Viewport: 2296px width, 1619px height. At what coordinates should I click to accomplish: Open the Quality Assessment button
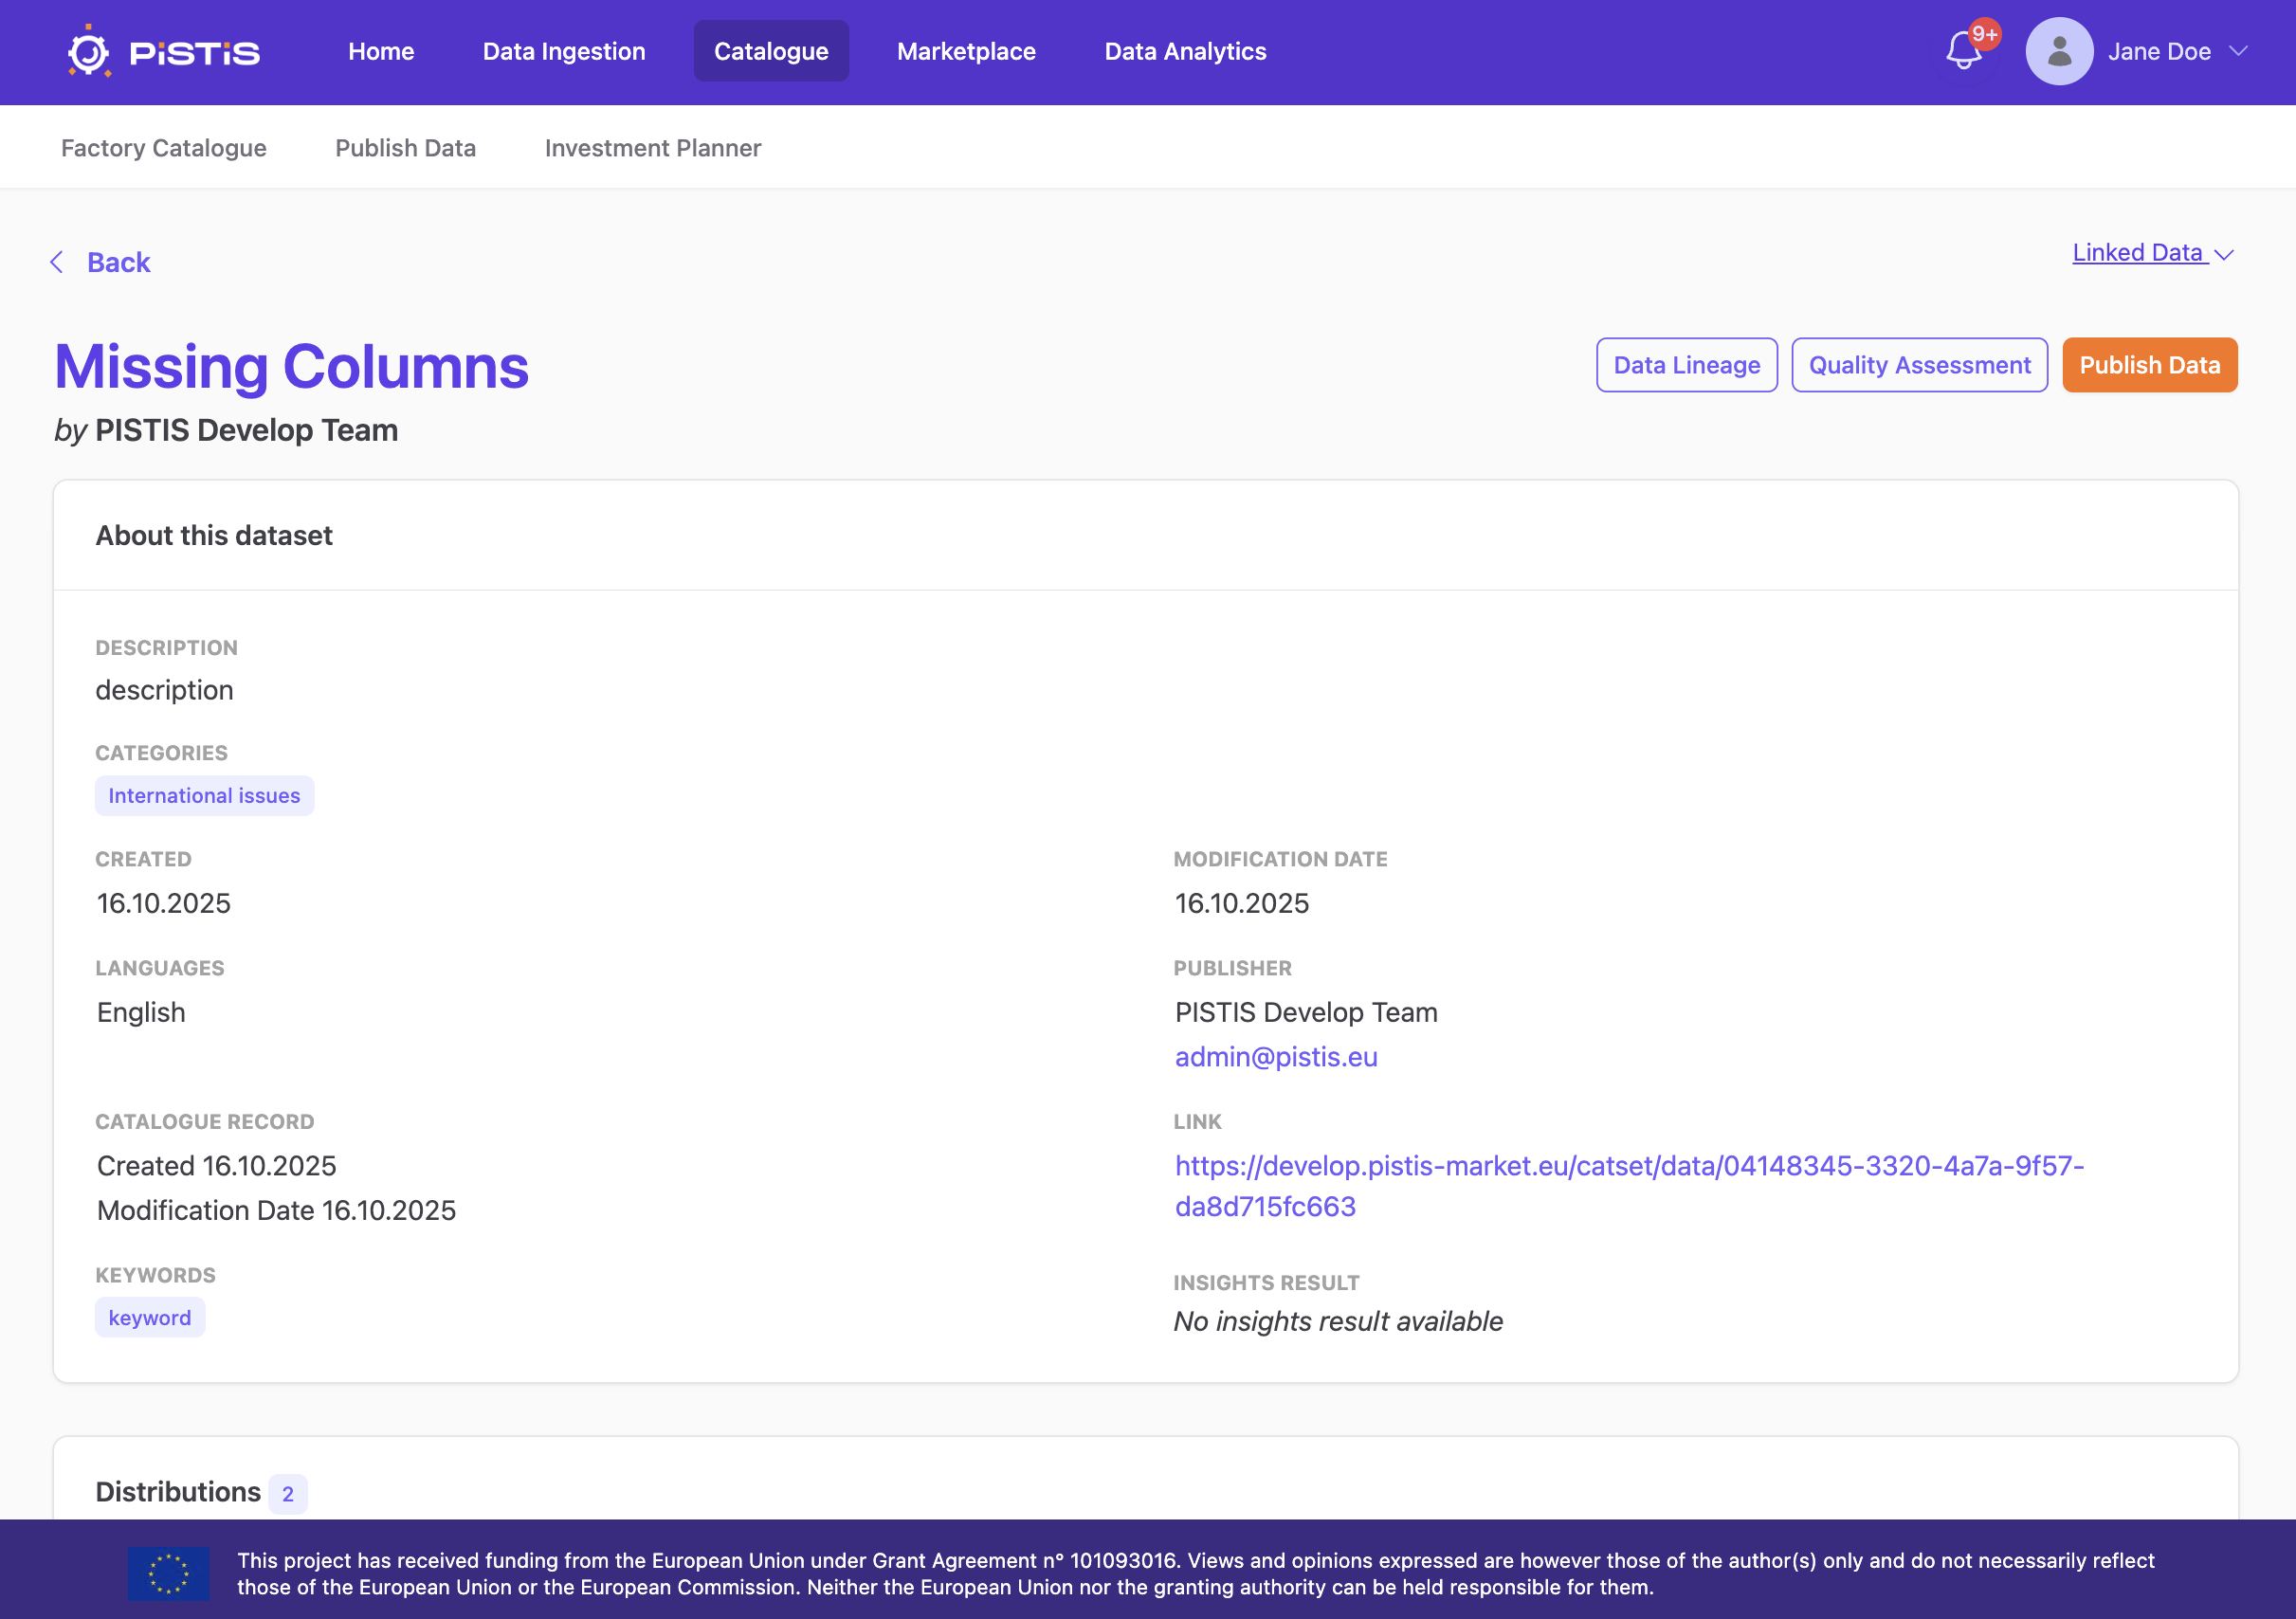tap(1919, 365)
